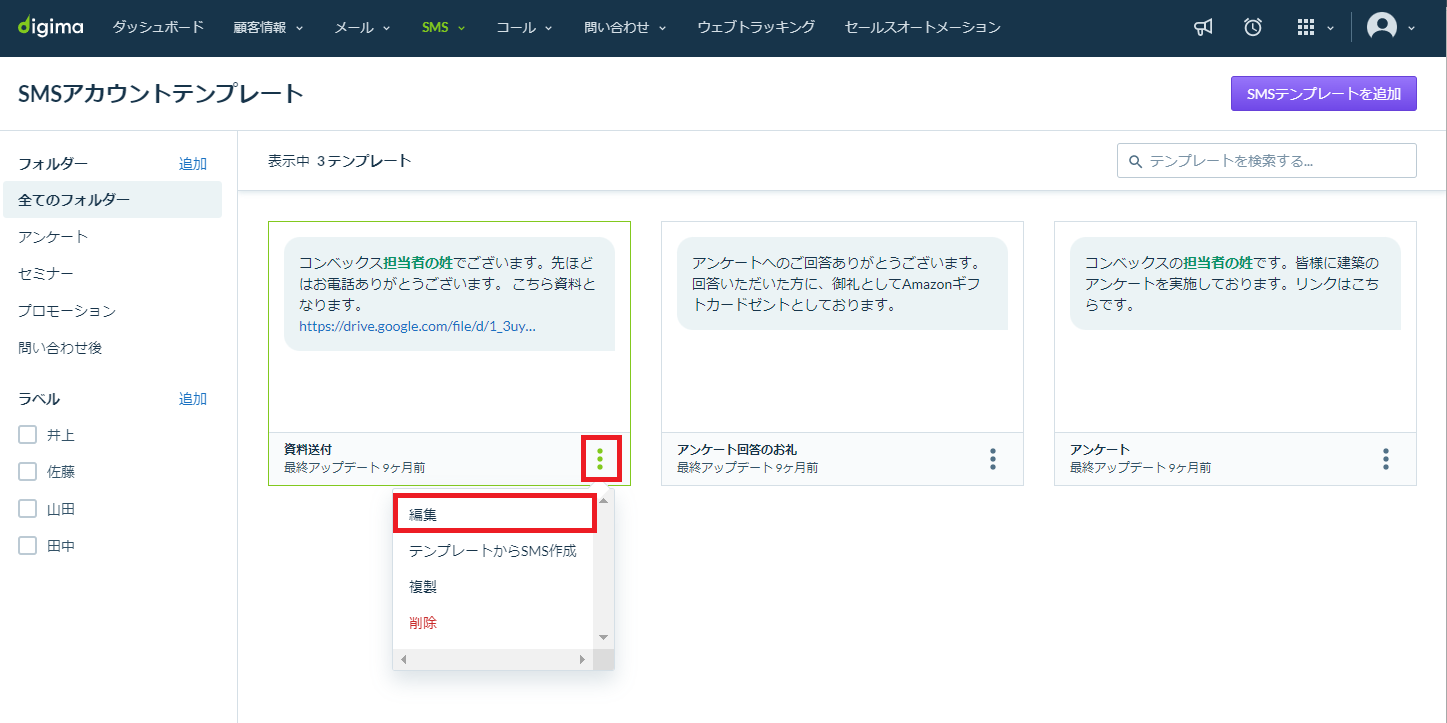
Task: Focus the テンプレートを検索する search field
Action: (1266, 161)
